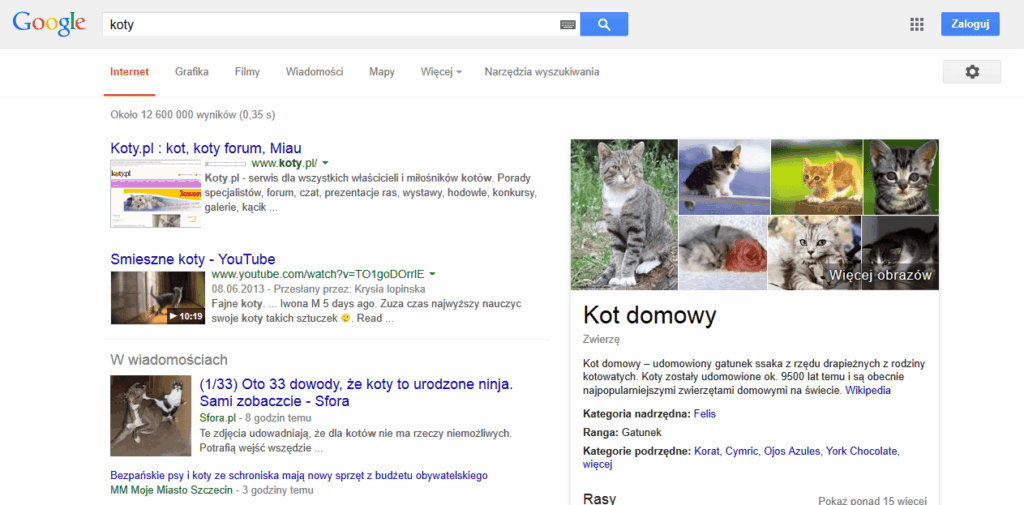This screenshot has height=505, width=1024.
Task: Click the kitten on blue background image
Action: point(724,176)
